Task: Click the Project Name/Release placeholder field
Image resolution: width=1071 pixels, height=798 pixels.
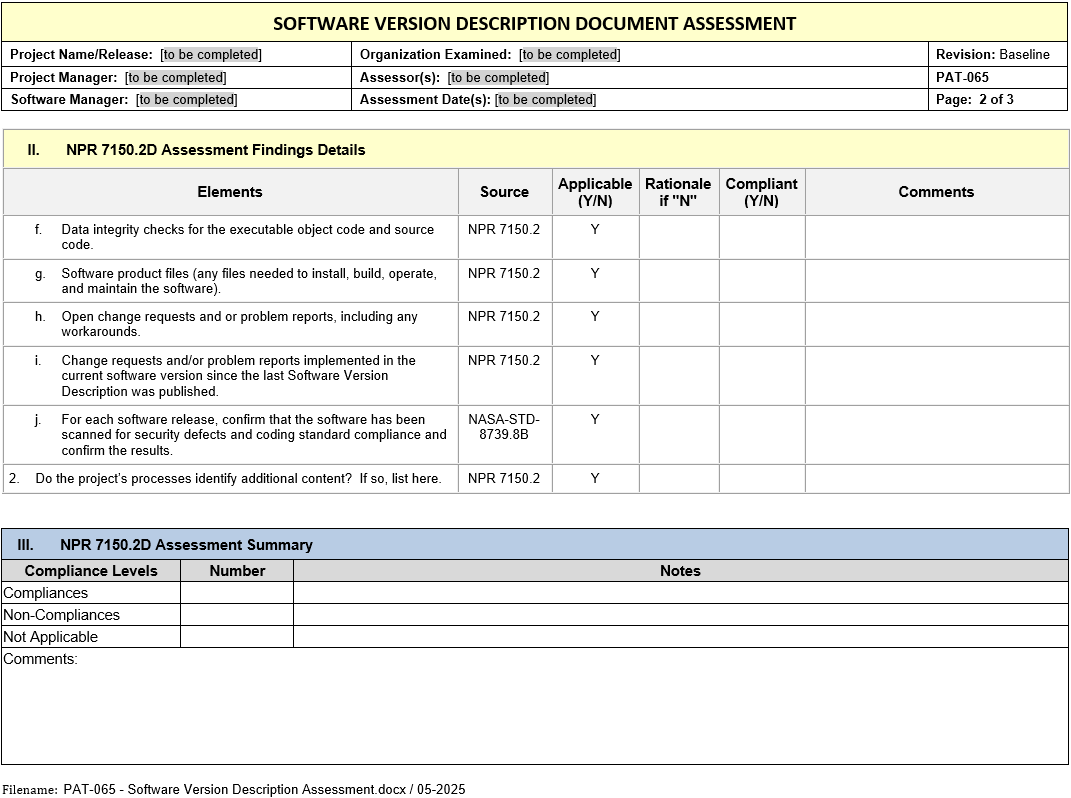Action: [x=211, y=55]
